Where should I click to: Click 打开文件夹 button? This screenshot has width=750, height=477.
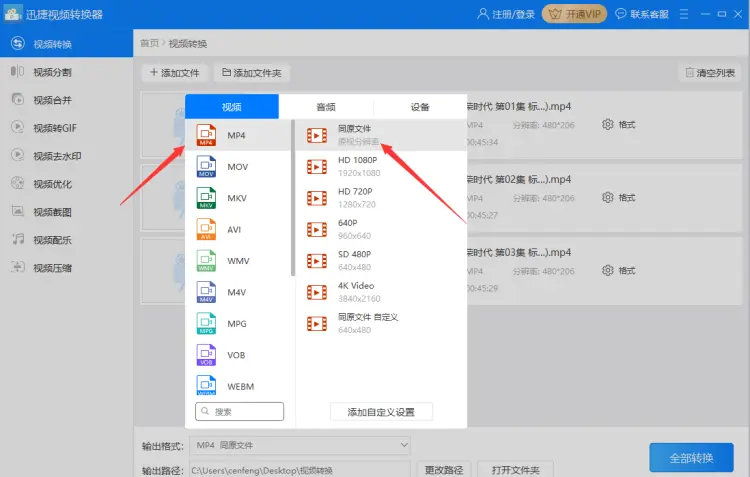(x=516, y=470)
